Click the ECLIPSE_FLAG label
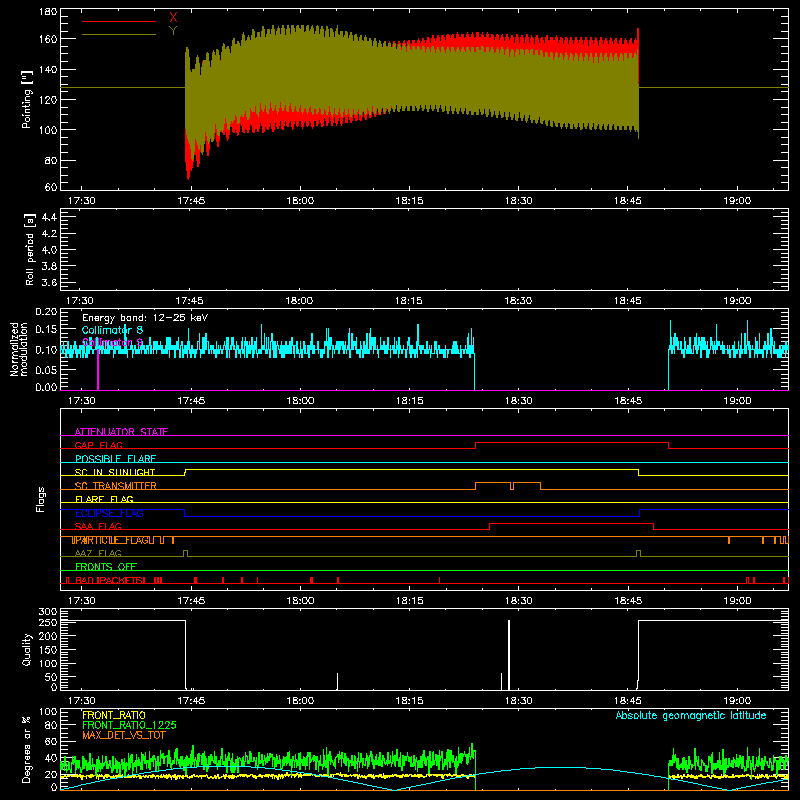 click(x=109, y=513)
